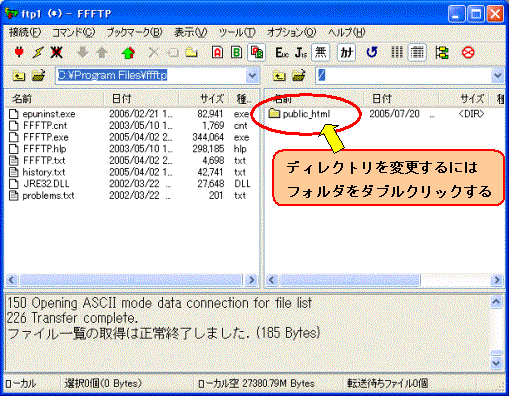Go up one folder in remote pane
The height and width of the screenshot is (396, 509).
pos(279,76)
